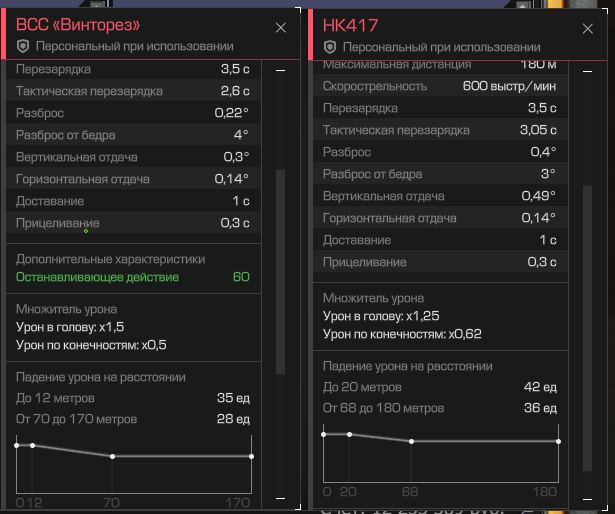
Task: Click 'Урон в голову: x1,5' line
Action: 70,327
